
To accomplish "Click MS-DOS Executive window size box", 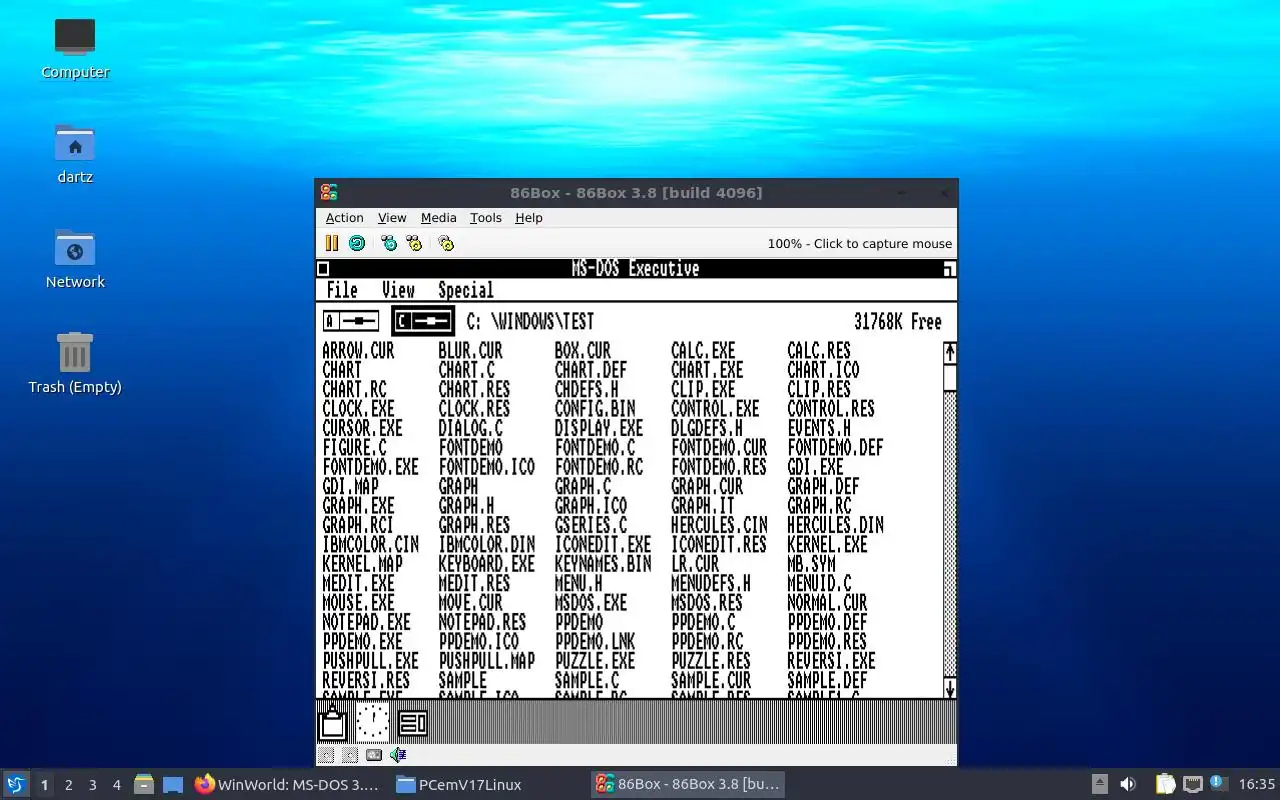I will tap(949, 268).
